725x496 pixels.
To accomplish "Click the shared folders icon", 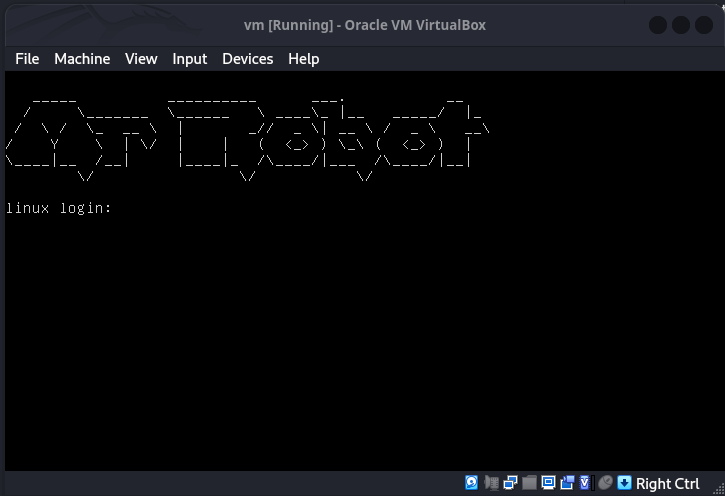I will [x=529, y=483].
